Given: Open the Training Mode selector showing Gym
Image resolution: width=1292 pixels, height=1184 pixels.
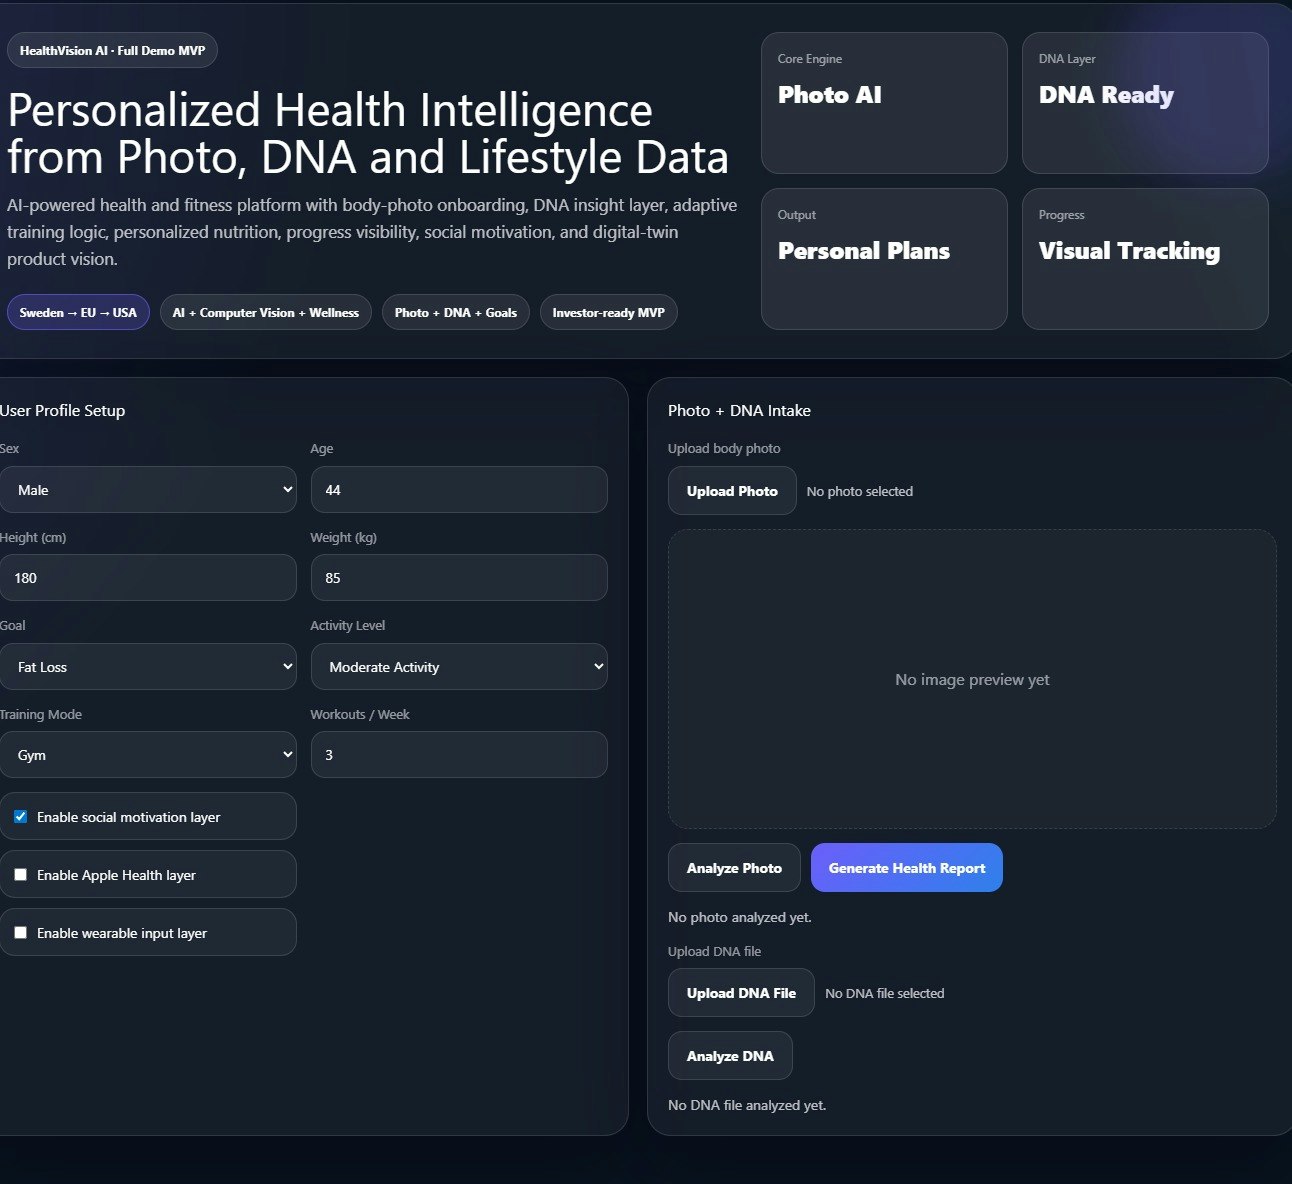Looking at the screenshot, I should [x=148, y=754].
